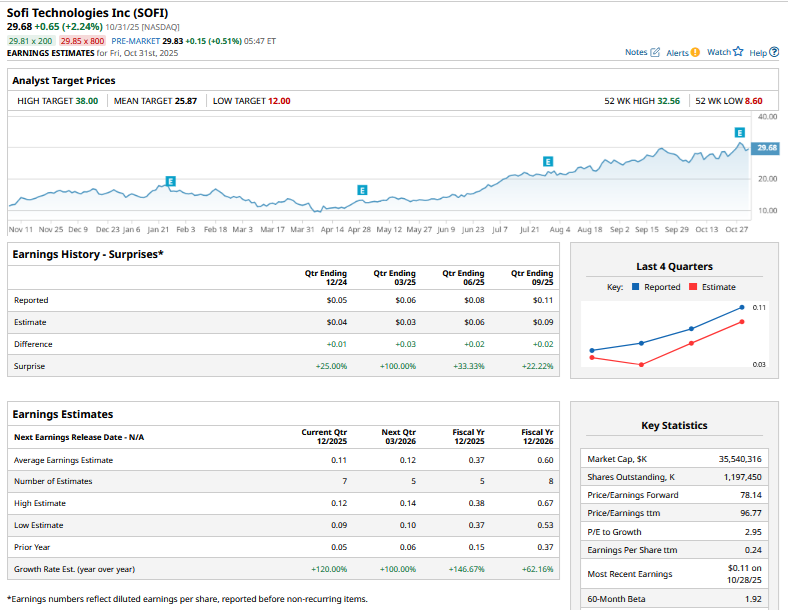Open the Notes edit icon

click(x=655, y=52)
